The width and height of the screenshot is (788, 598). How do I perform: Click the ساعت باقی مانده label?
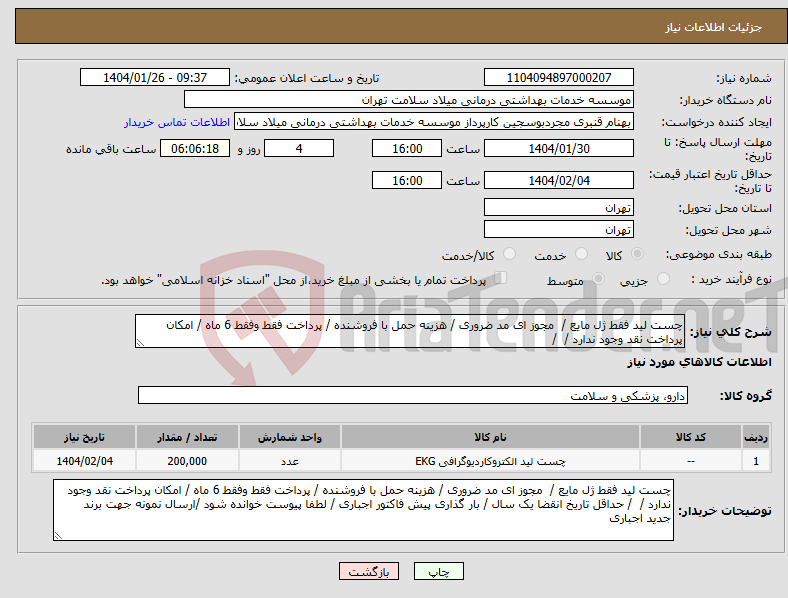(111, 149)
